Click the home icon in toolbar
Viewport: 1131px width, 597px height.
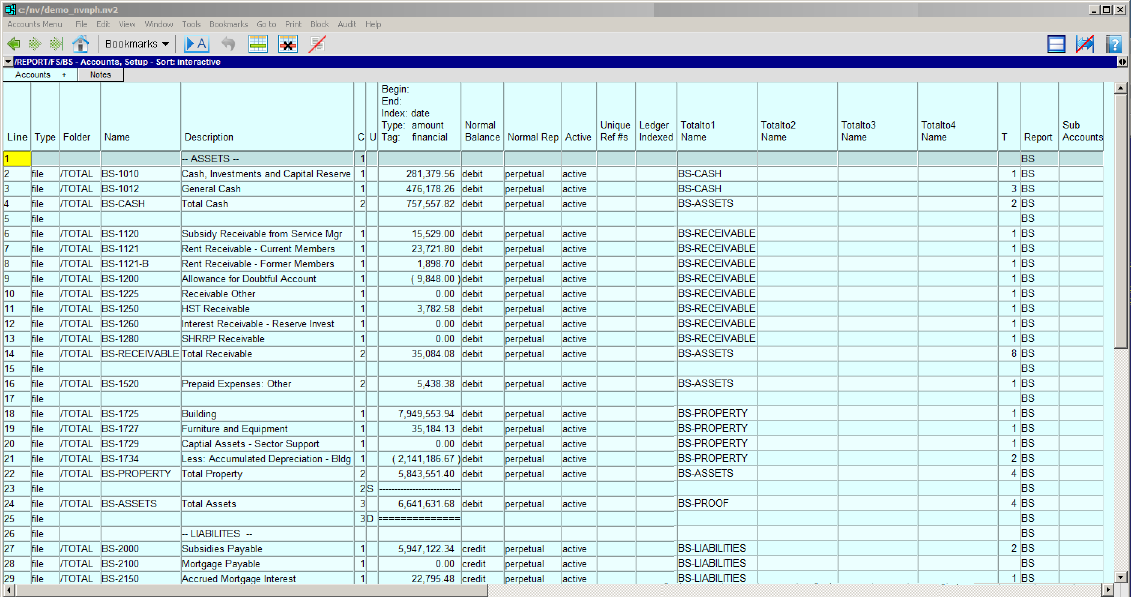coord(81,44)
